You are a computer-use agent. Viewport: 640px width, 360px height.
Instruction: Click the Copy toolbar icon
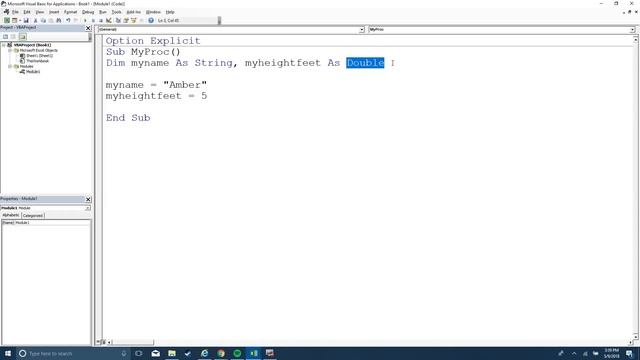pyautogui.click(x=43, y=20)
